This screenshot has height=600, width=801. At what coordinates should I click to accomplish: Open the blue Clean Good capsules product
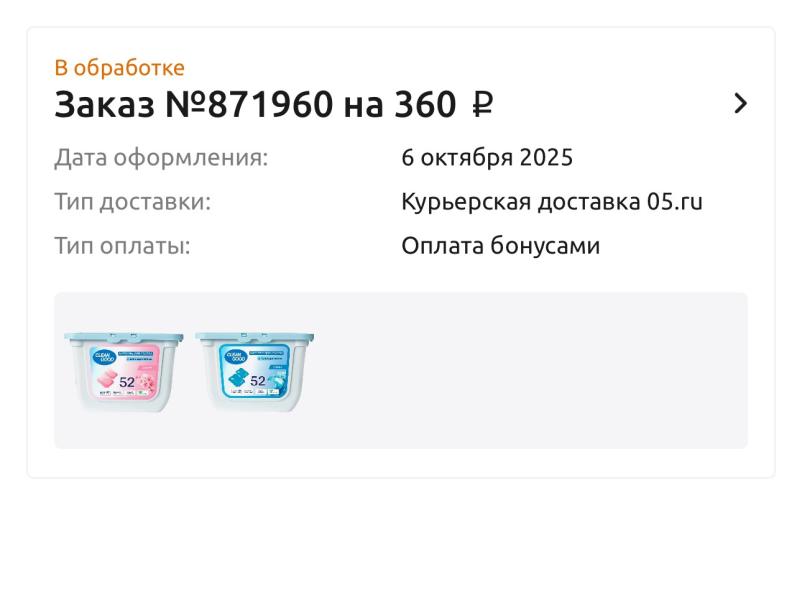pos(254,372)
